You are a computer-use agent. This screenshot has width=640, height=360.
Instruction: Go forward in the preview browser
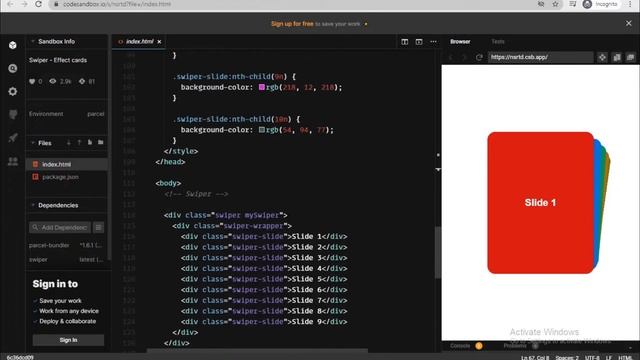click(464, 57)
